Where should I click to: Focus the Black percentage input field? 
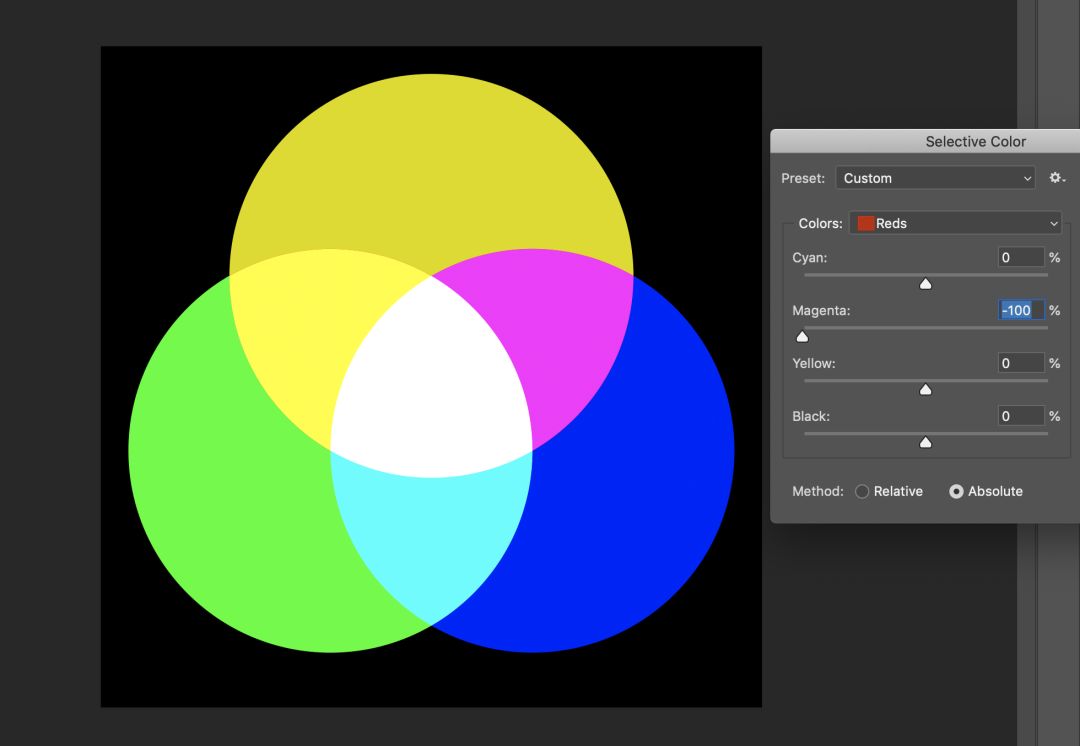tap(1020, 416)
